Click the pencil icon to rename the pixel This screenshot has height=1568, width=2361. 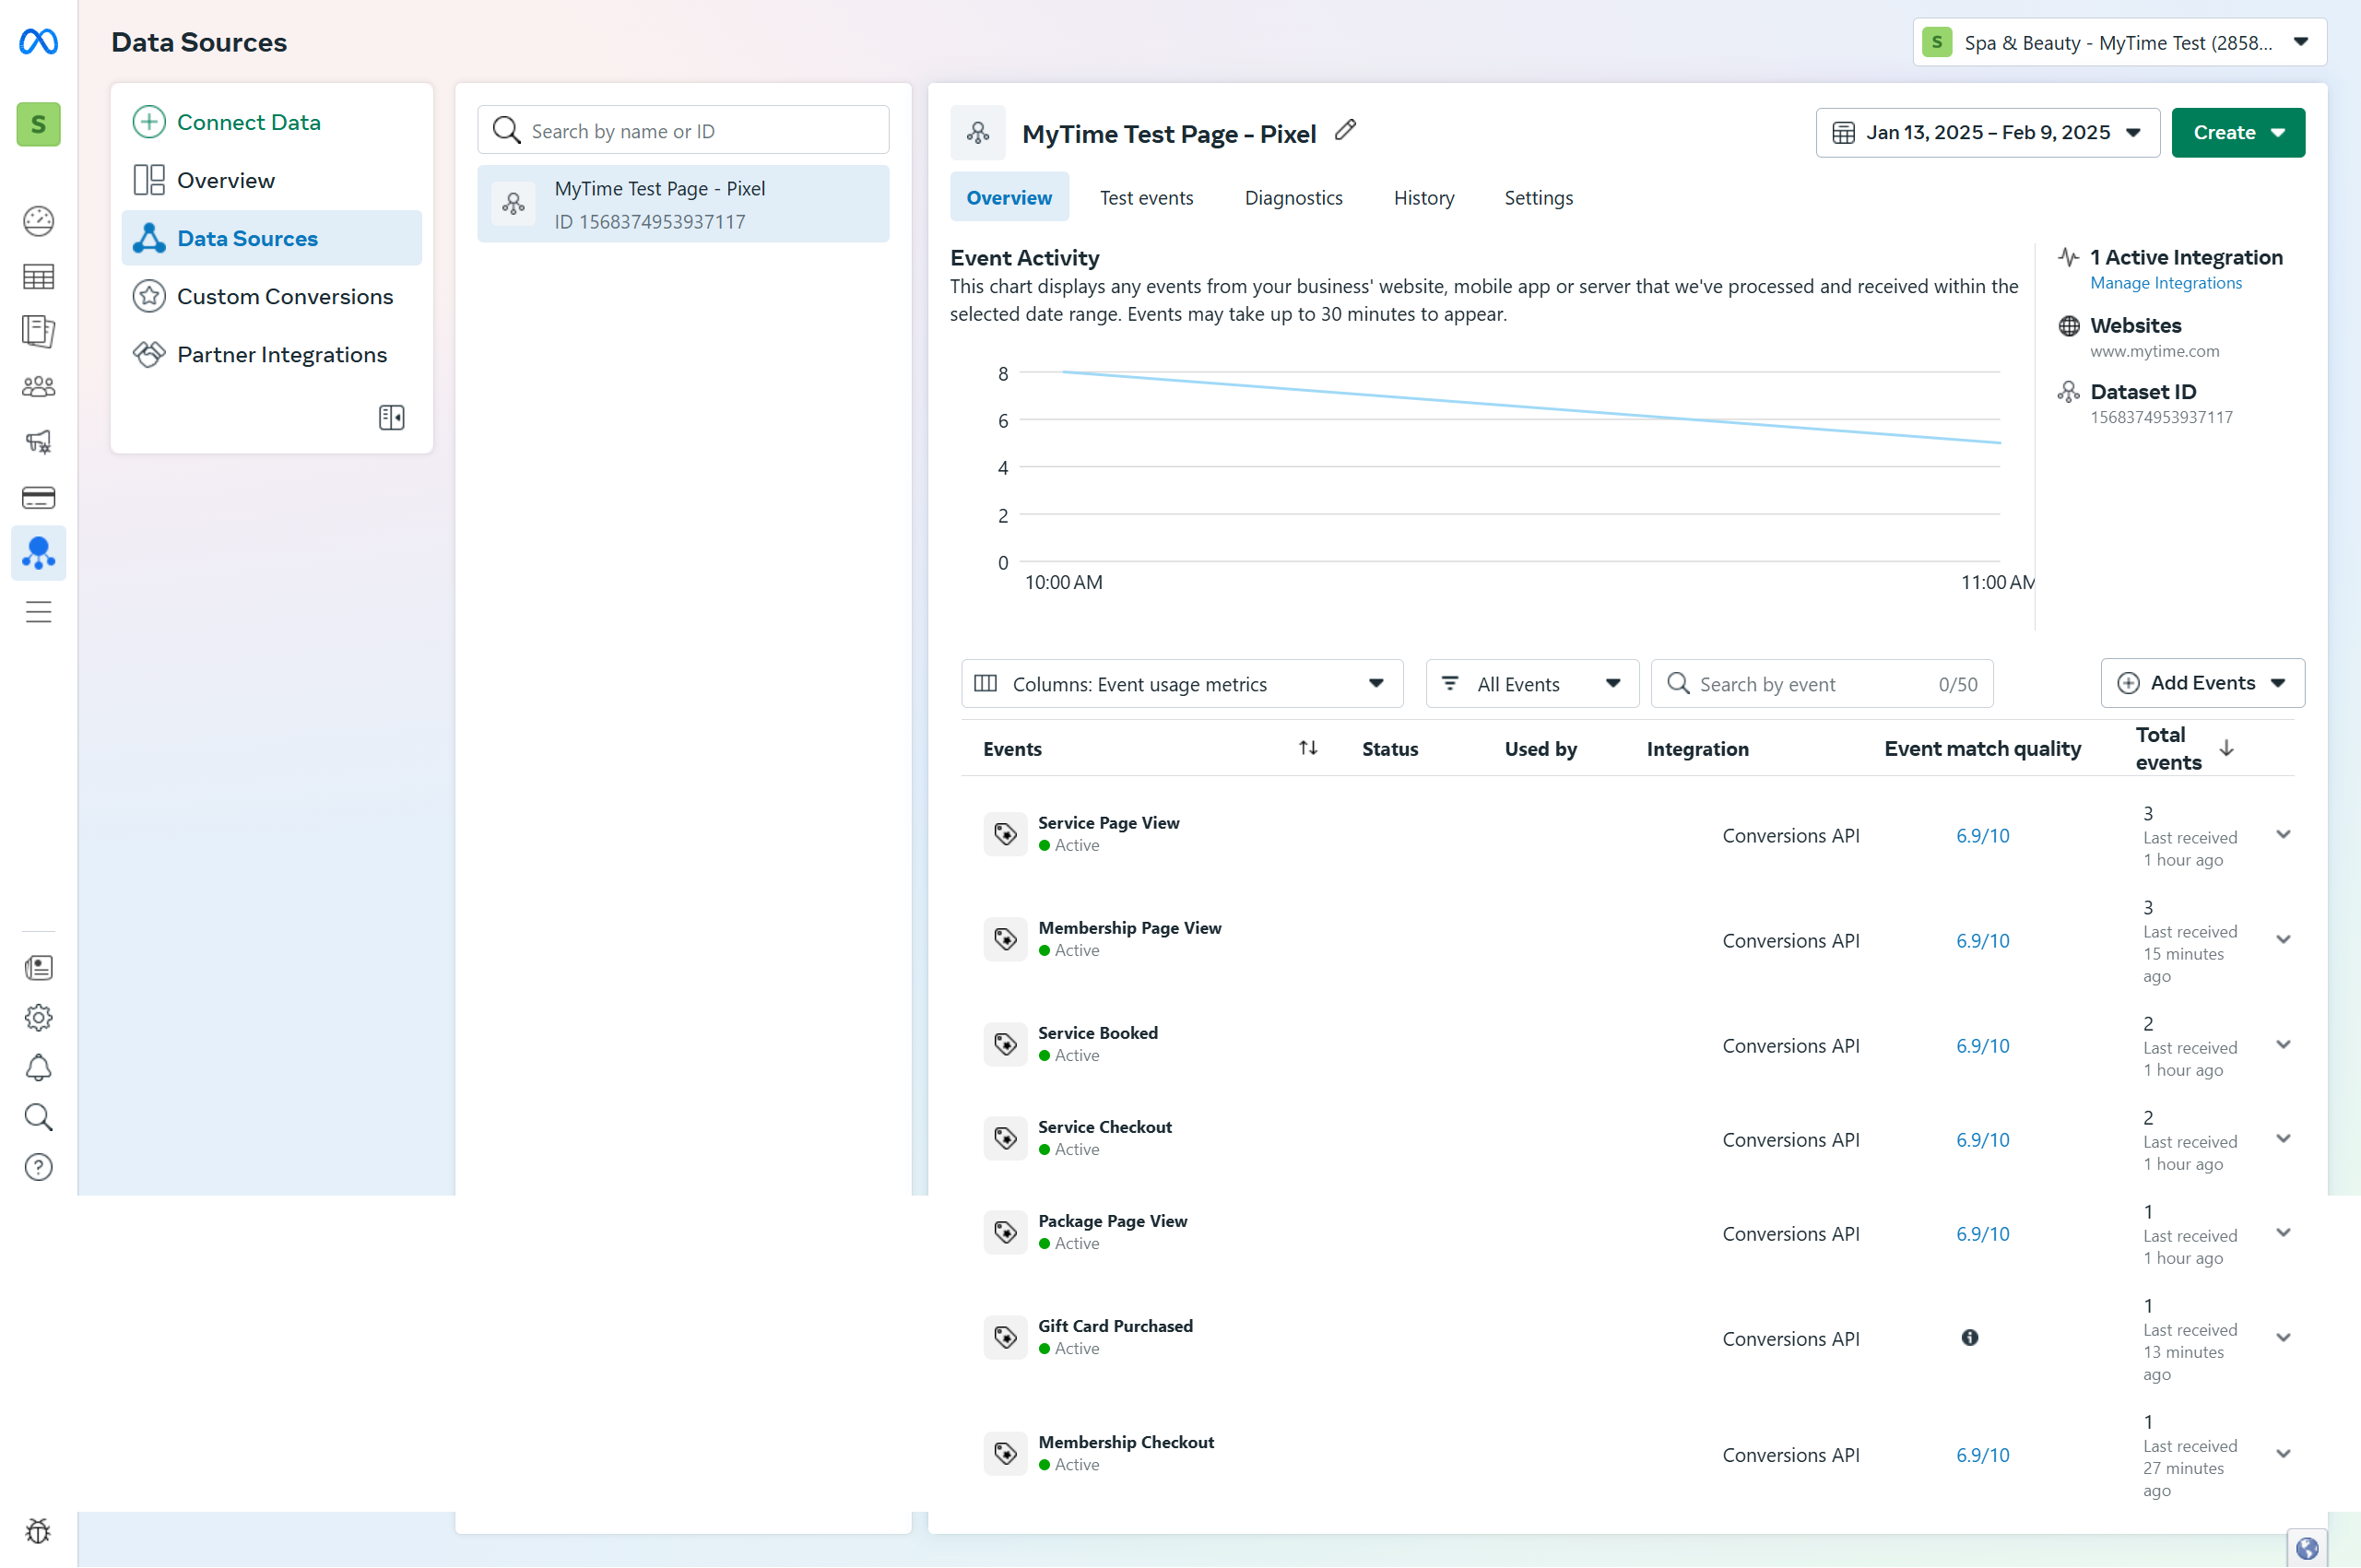[x=1345, y=131]
